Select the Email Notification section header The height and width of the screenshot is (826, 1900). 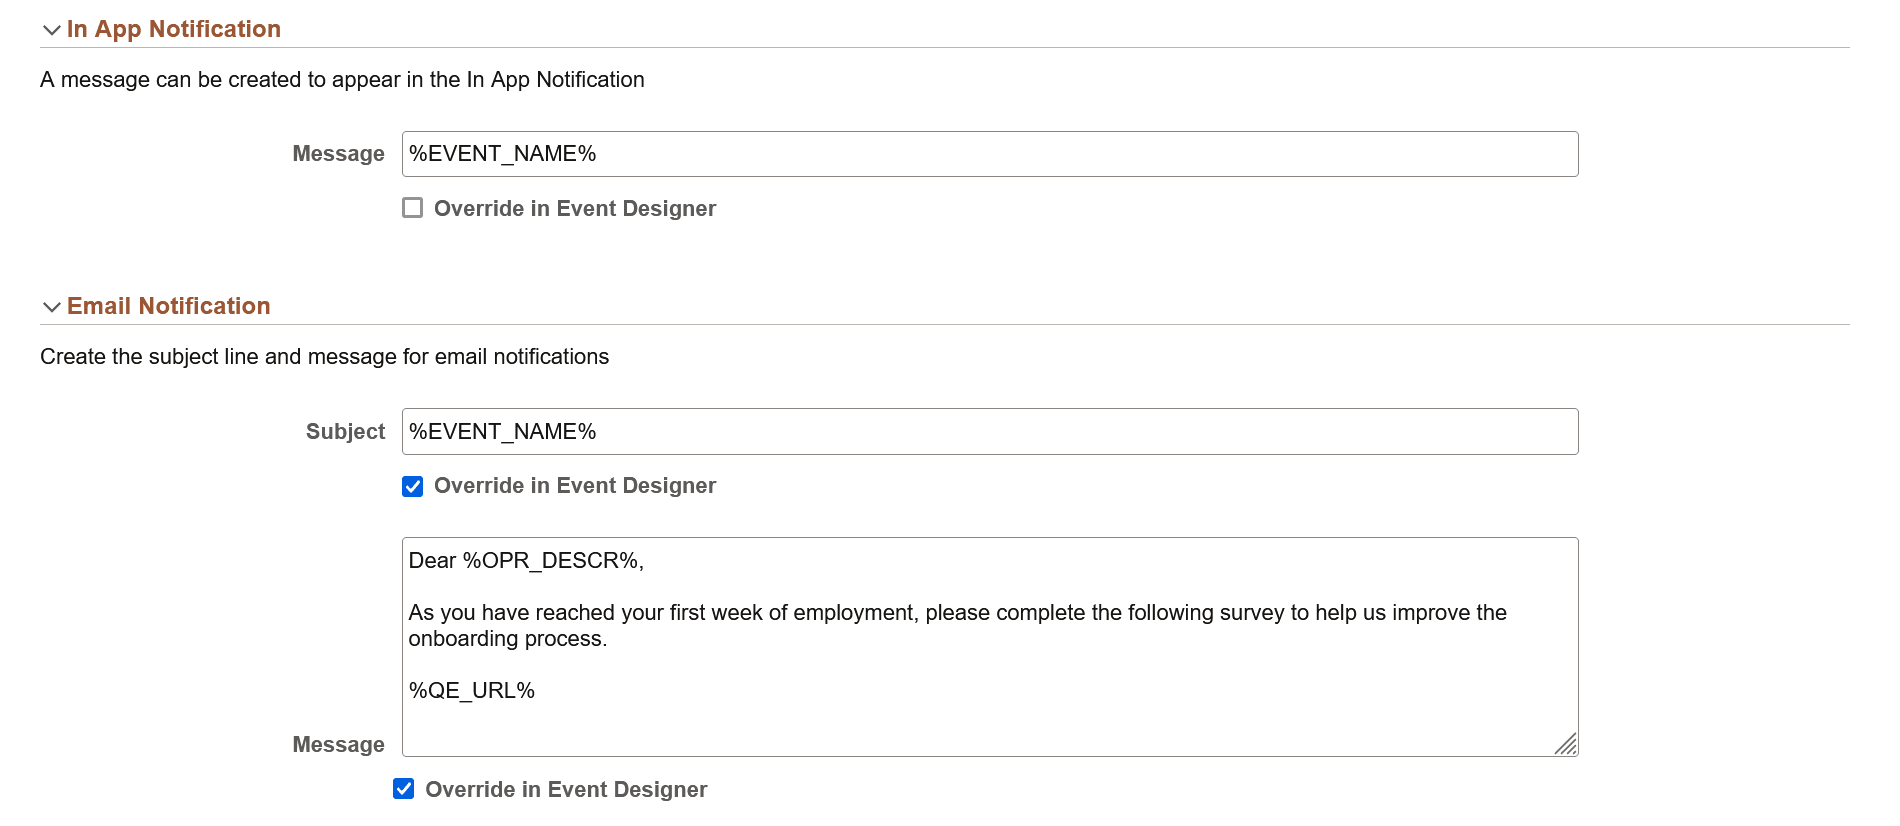pyautogui.click(x=167, y=306)
